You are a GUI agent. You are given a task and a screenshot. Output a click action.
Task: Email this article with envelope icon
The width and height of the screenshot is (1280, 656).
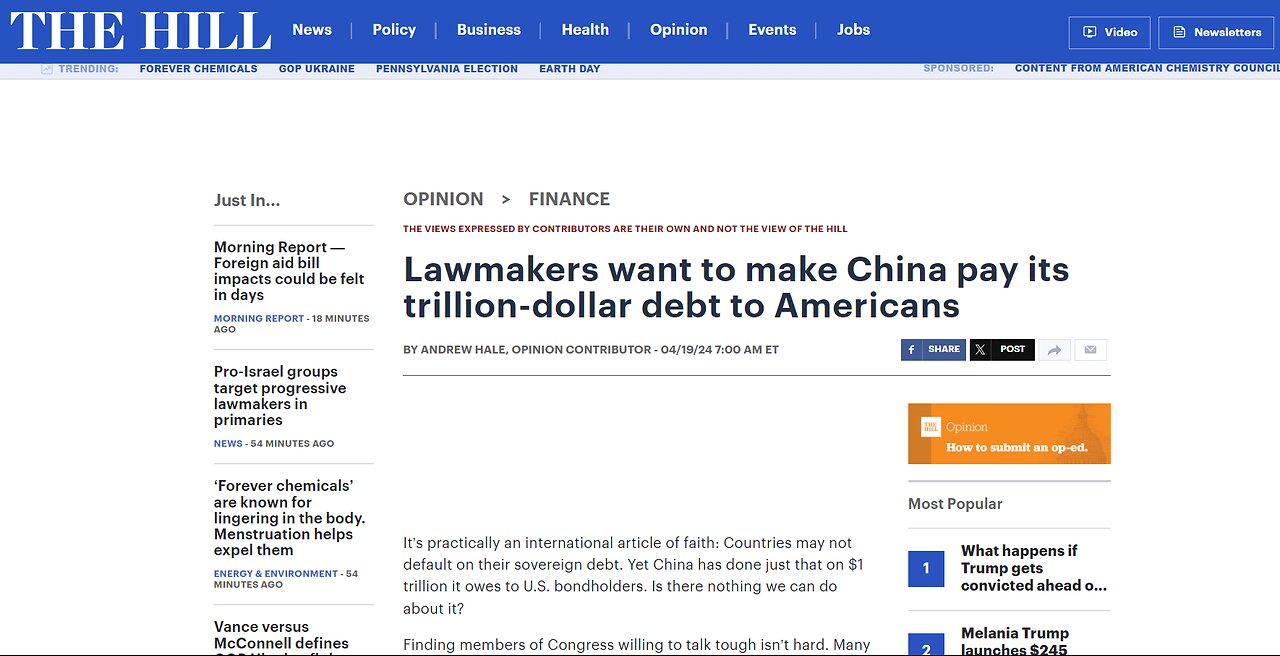tap(1091, 350)
